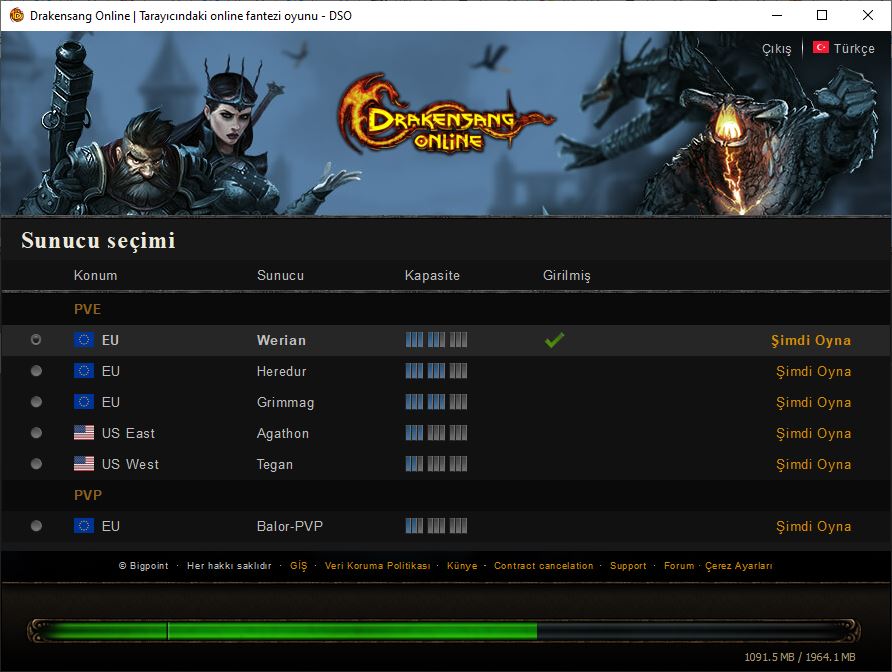Open the Veri Koruma Politikası link
Screen dimensions: 892x672
(377, 566)
